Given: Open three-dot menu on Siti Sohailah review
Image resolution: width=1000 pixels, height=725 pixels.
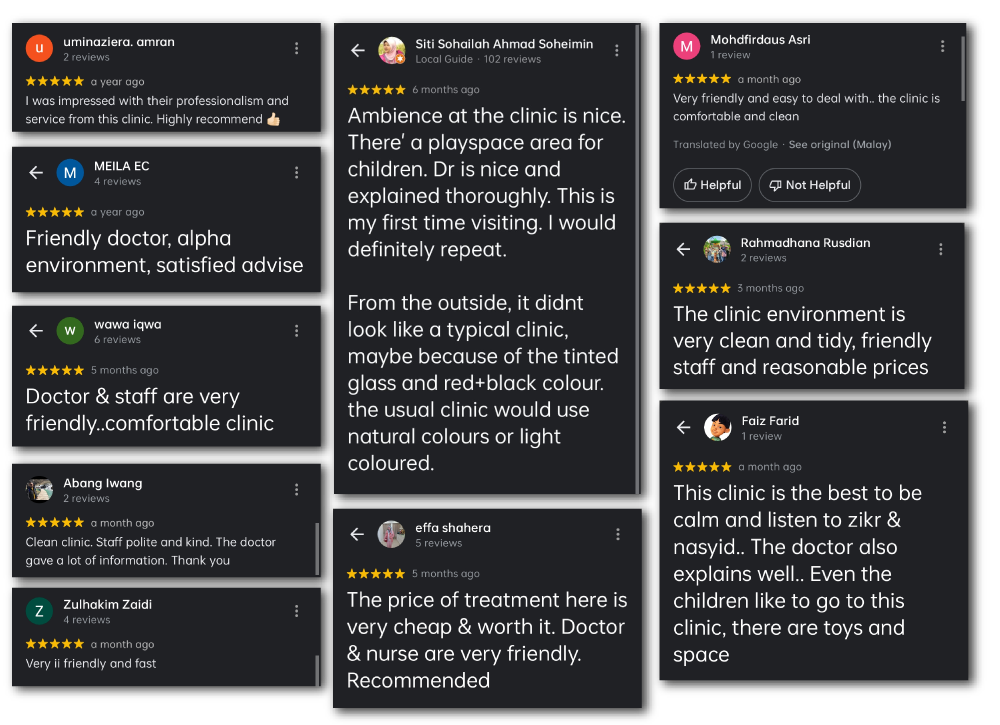Looking at the screenshot, I should (x=617, y=51).
